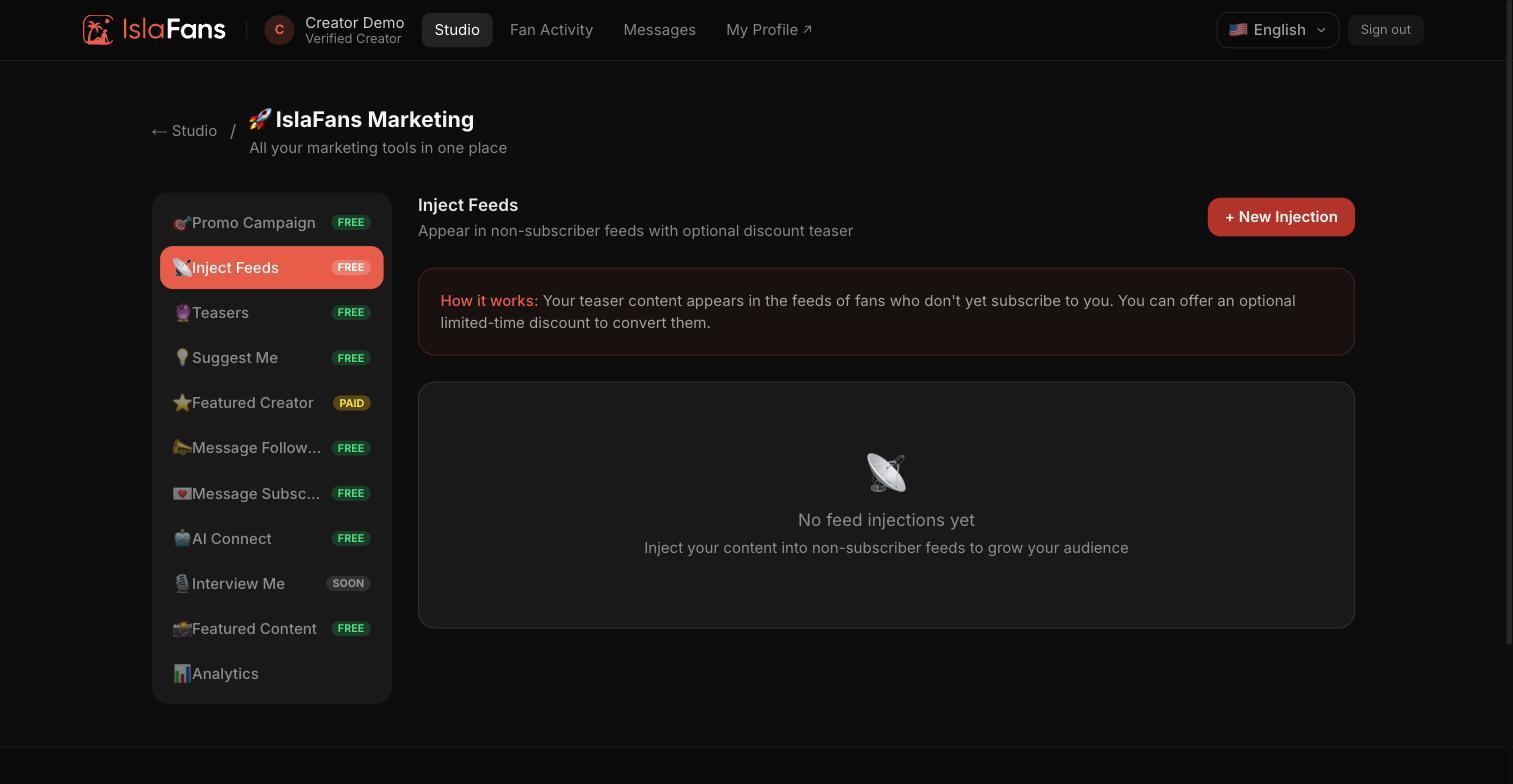Click the + New Injection button
Image resolution: width=1513 pixels, height=784 pixels.
tap(1281, 217)
